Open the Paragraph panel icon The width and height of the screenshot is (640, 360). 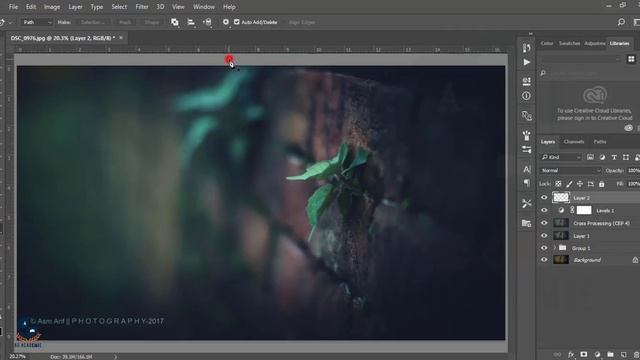coord(527,183)
